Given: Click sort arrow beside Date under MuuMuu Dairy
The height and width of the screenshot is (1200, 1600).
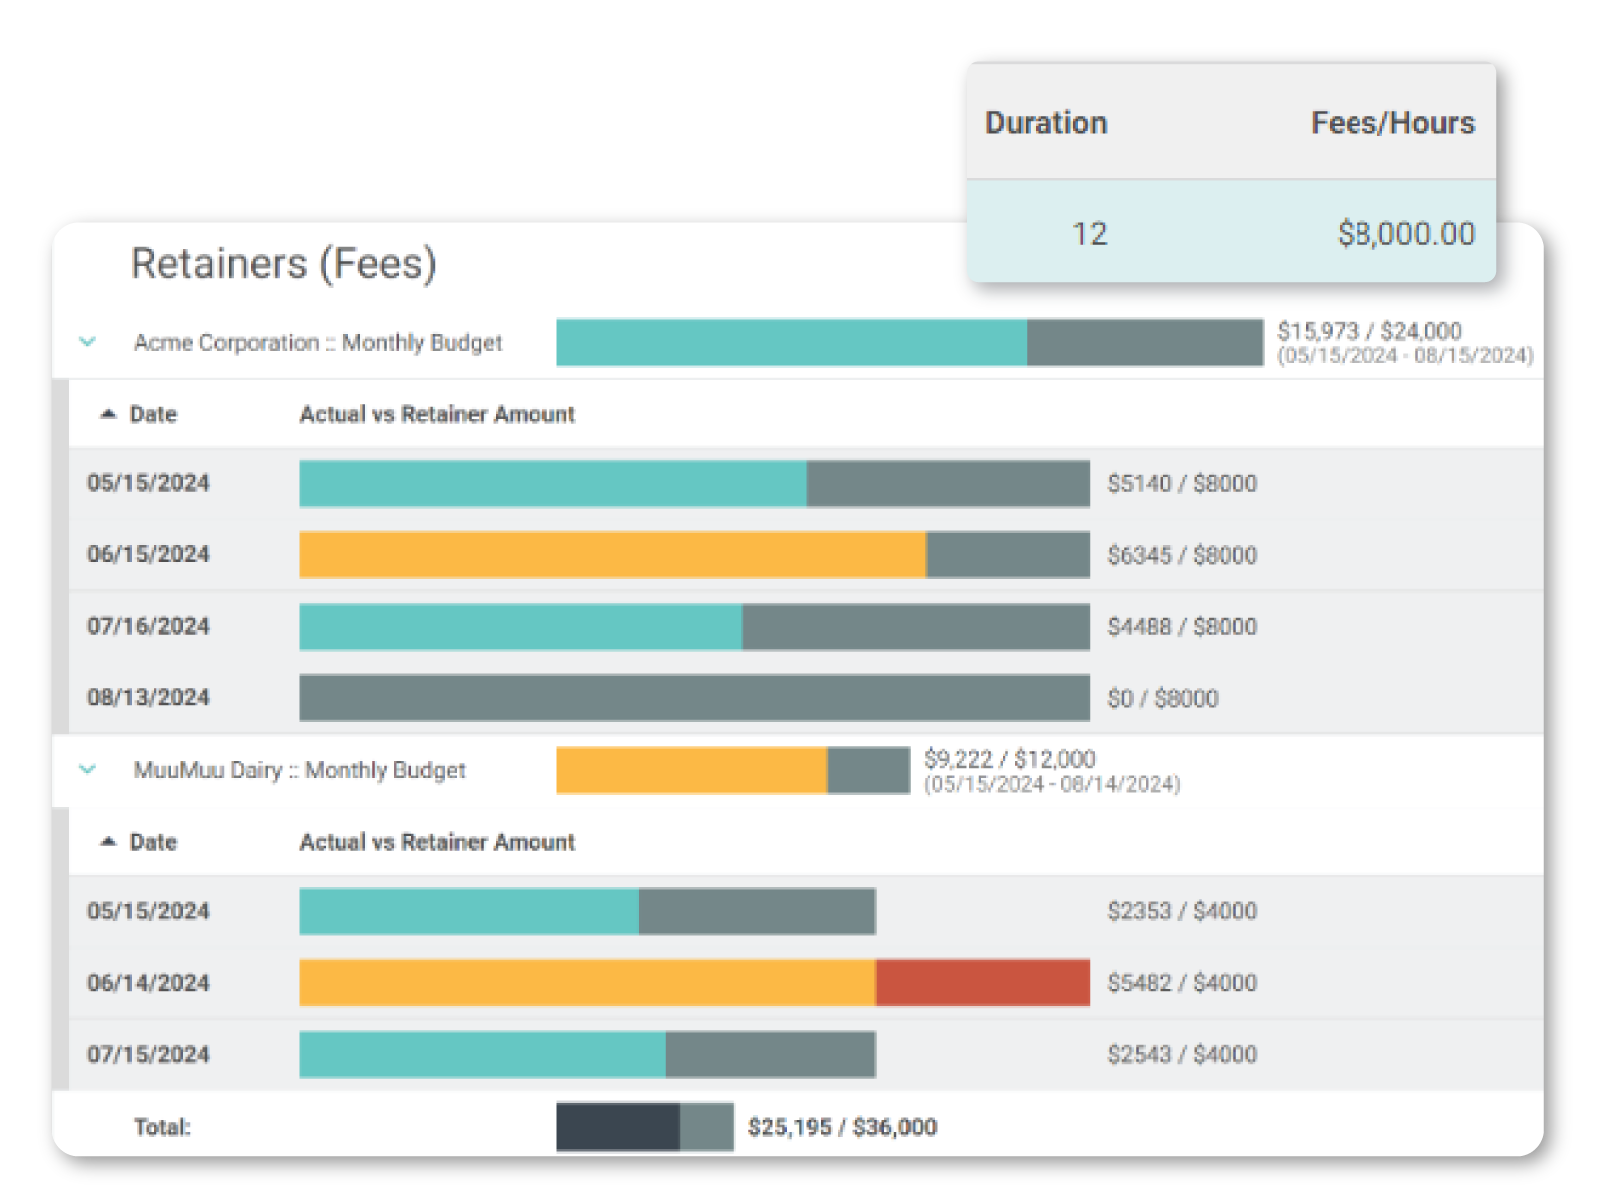Looking at the screenshot, I should point(108,842).
